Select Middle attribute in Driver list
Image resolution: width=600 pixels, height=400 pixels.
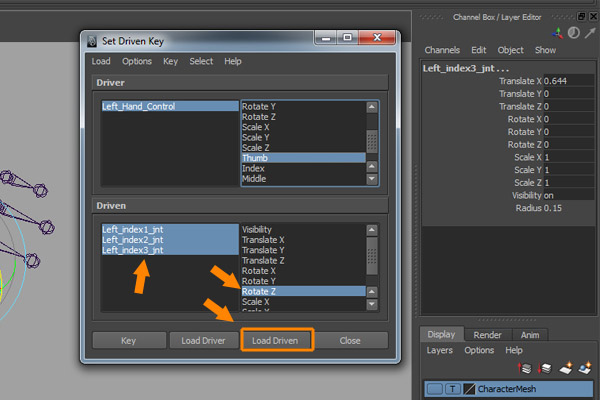point(303,178)
